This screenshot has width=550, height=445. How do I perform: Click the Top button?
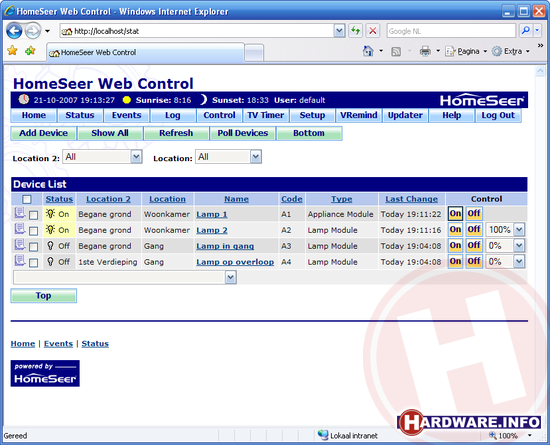pyautogui.click(x=43, y=296)
